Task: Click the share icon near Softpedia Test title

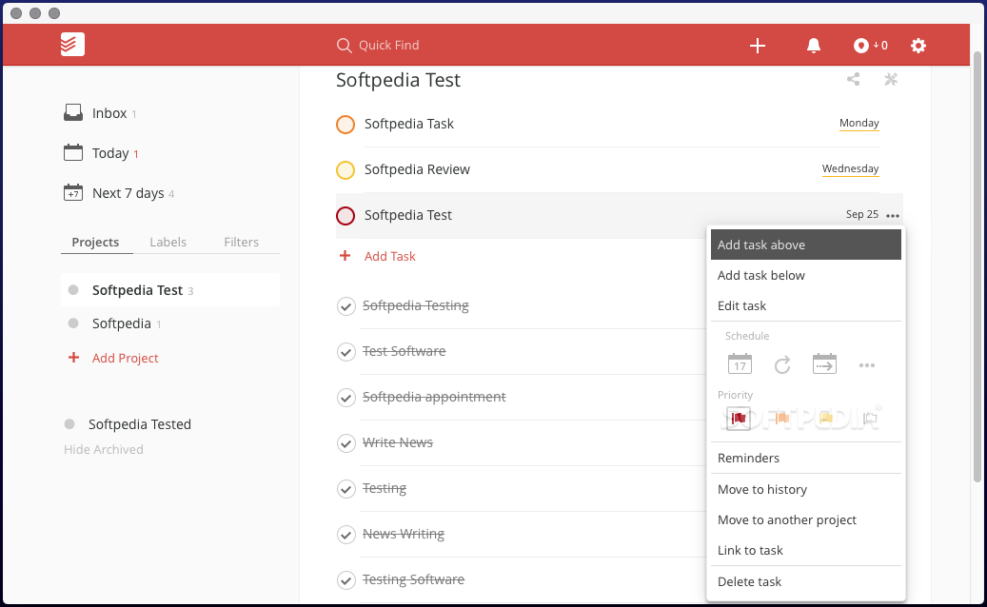Action: pos(853,79)
